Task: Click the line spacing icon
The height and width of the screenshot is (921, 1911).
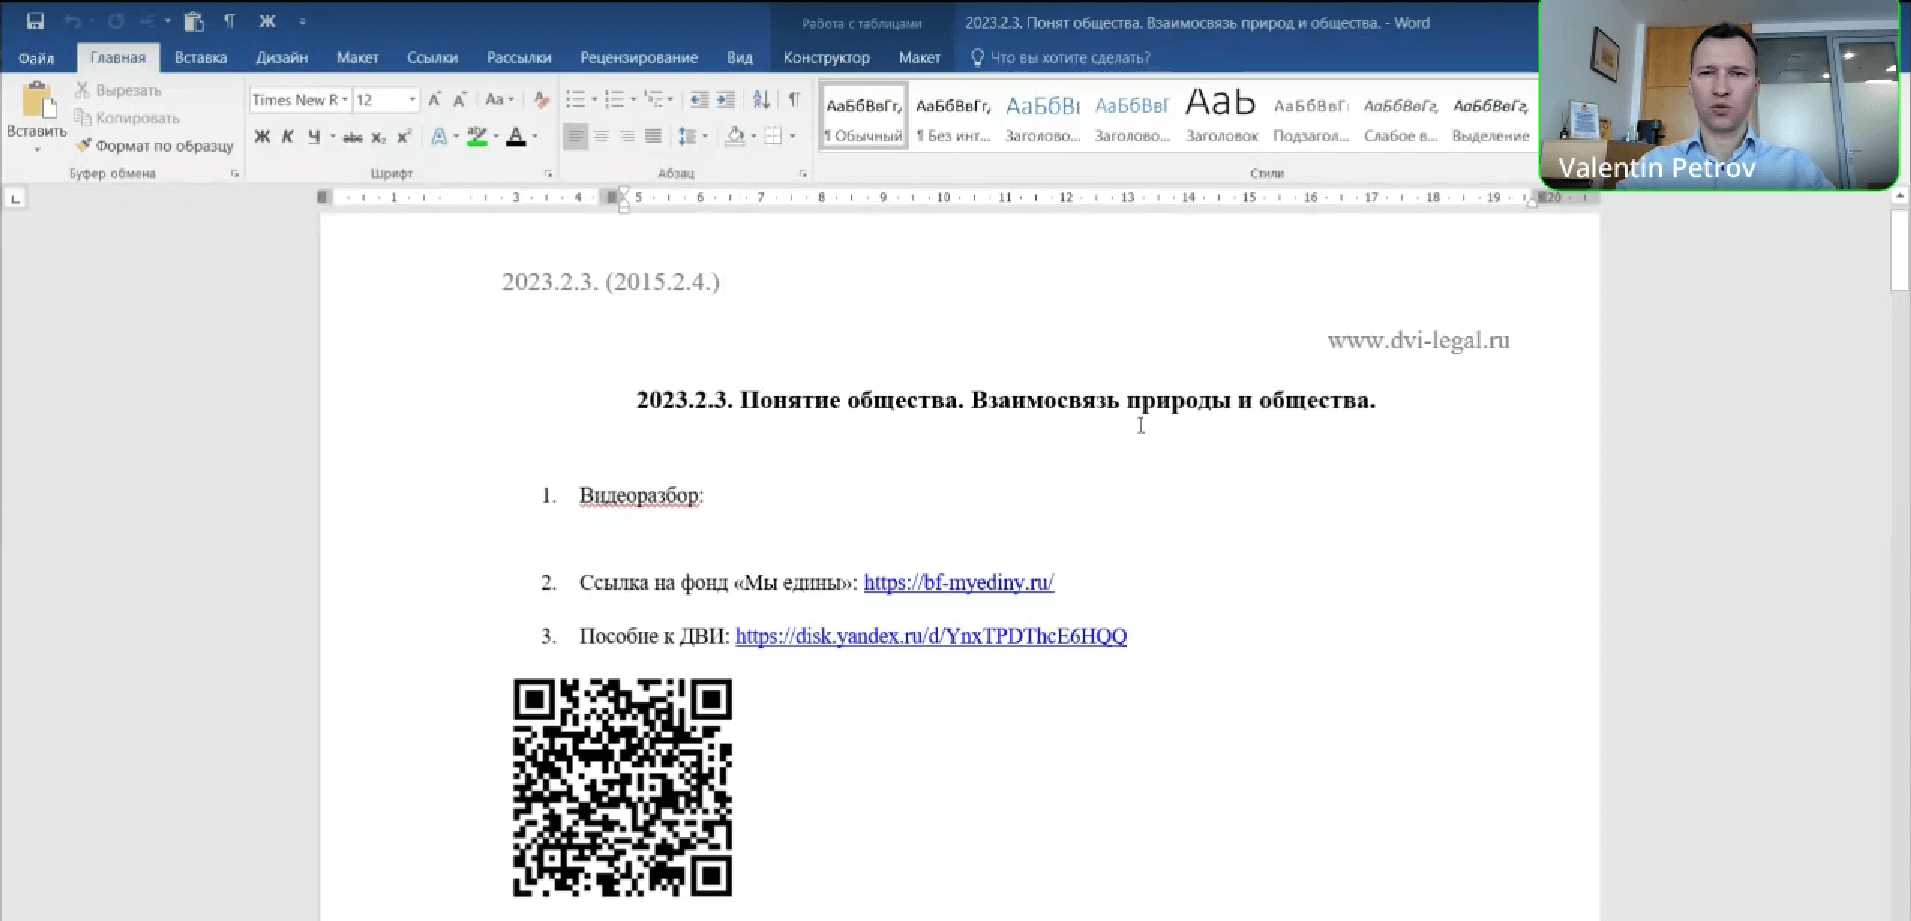Action: [x=687, y=136]
